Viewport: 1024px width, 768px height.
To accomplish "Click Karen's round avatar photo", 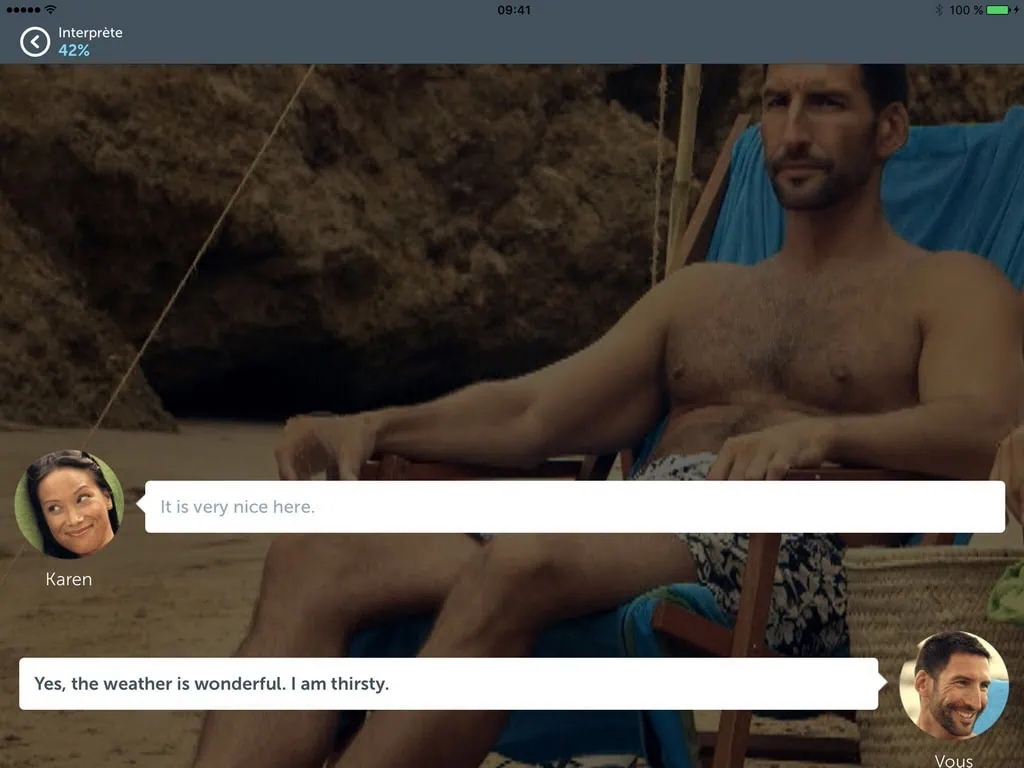I will click(x=69, y=504).
